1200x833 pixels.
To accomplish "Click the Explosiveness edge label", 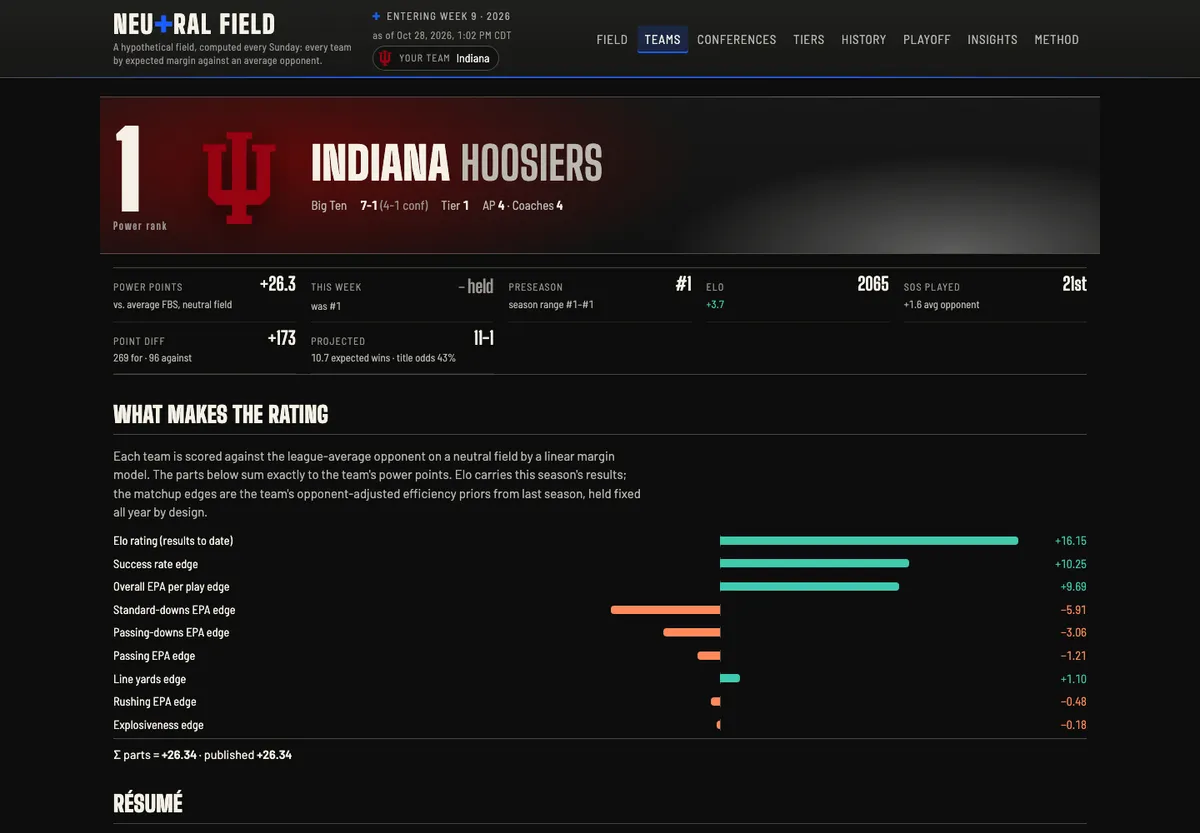I will coord(158,725).
